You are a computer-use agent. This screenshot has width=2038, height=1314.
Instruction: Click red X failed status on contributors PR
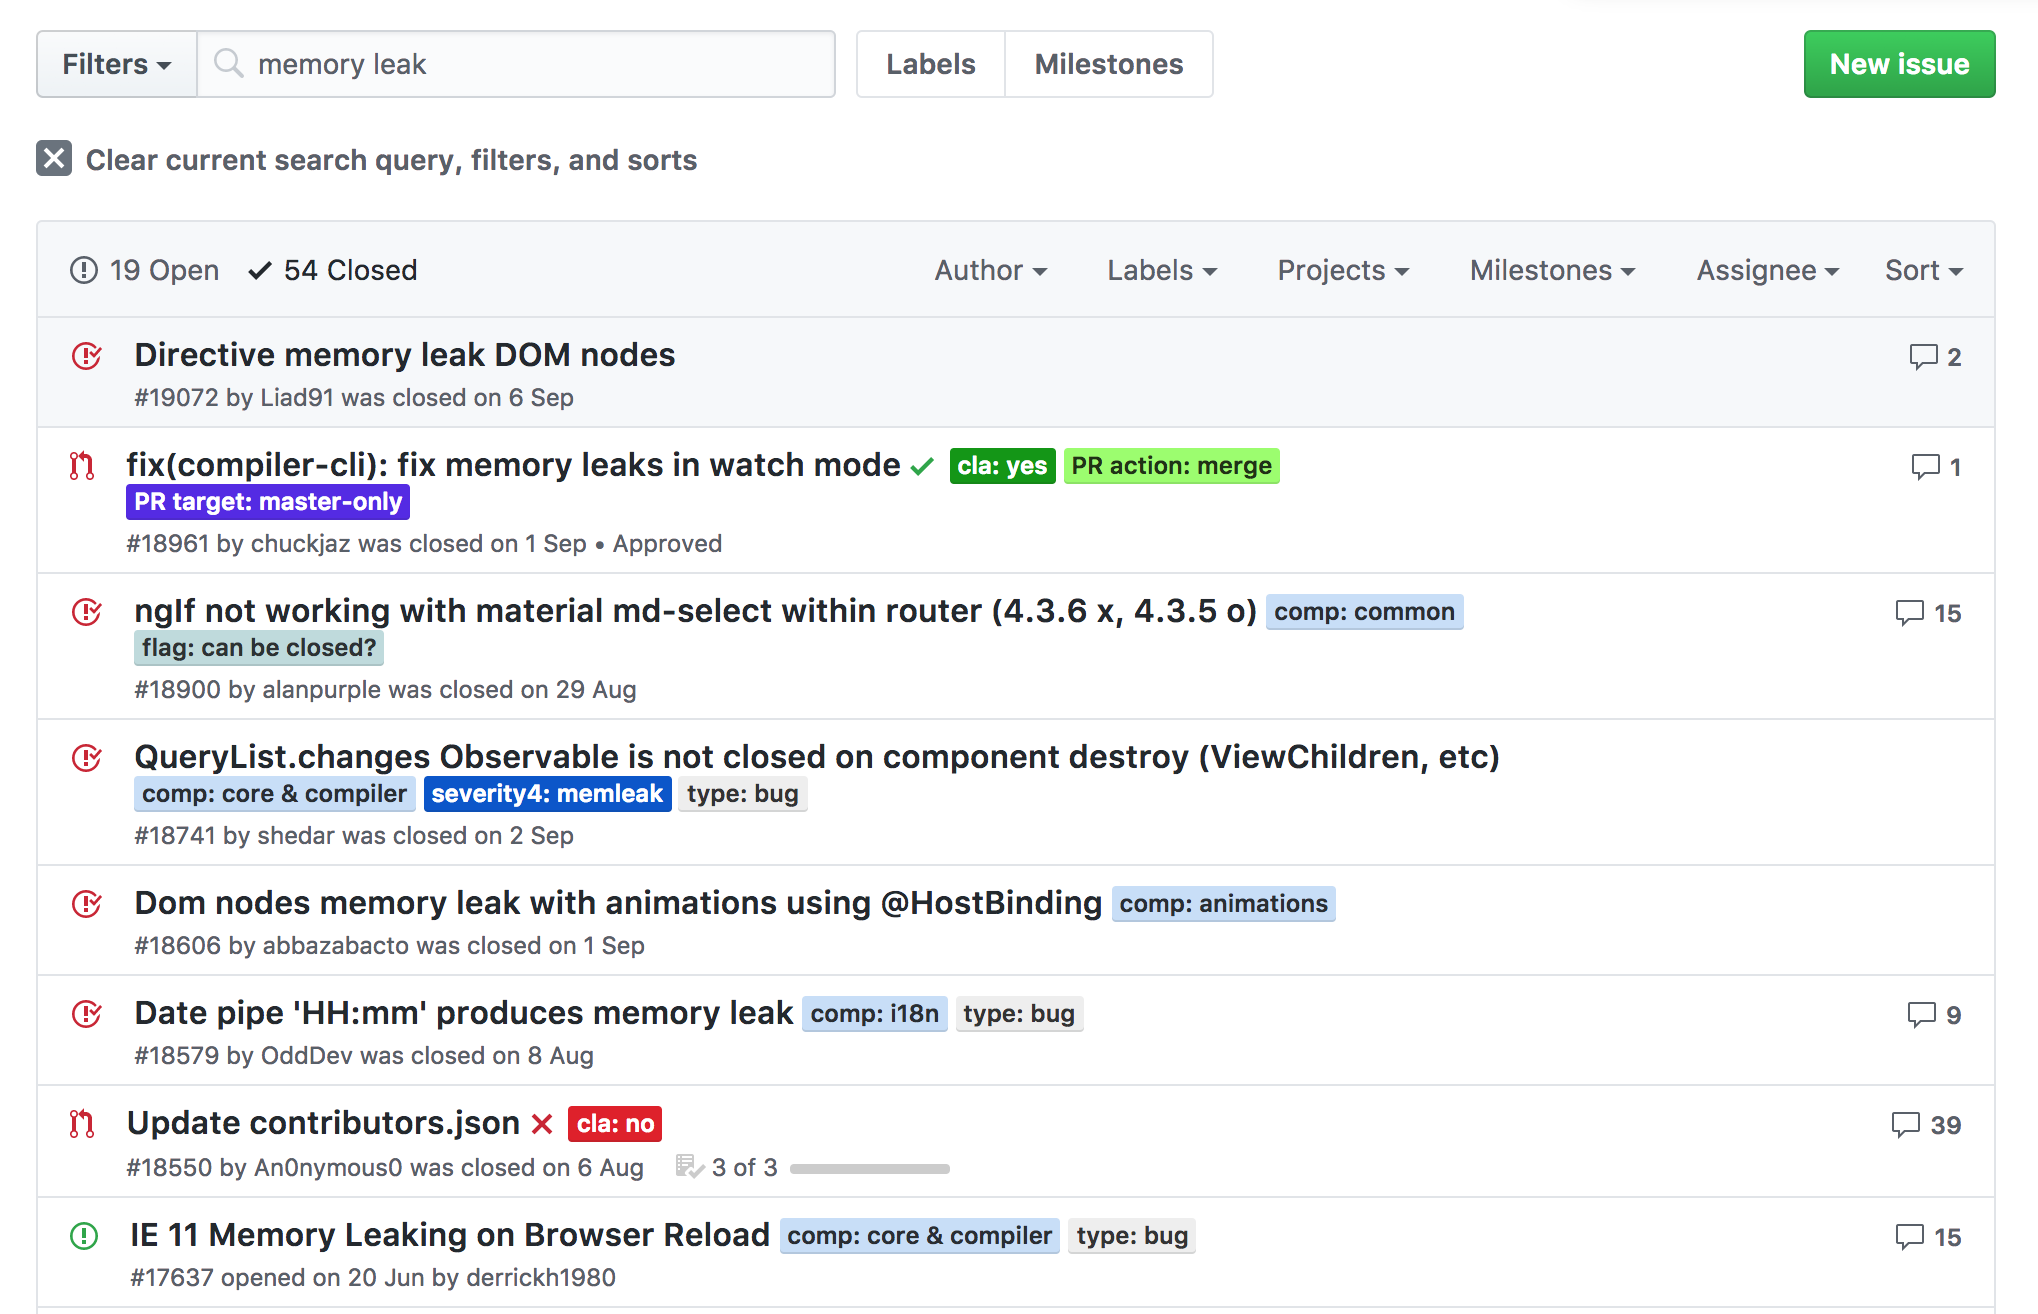point(542,1124)
